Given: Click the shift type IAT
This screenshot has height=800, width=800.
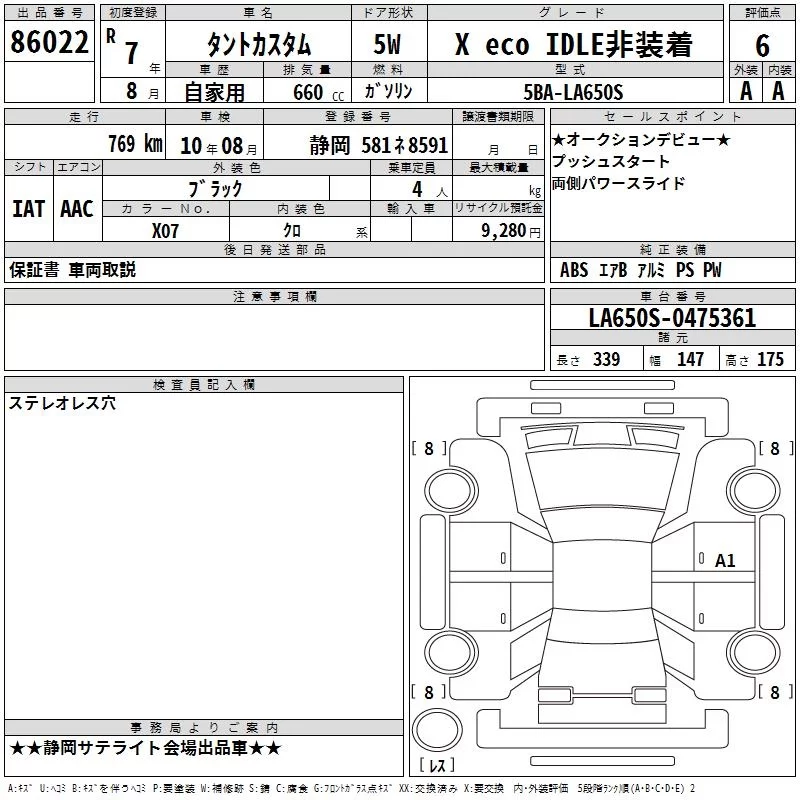Looking at the screenshot, I should tap(28, 209).
